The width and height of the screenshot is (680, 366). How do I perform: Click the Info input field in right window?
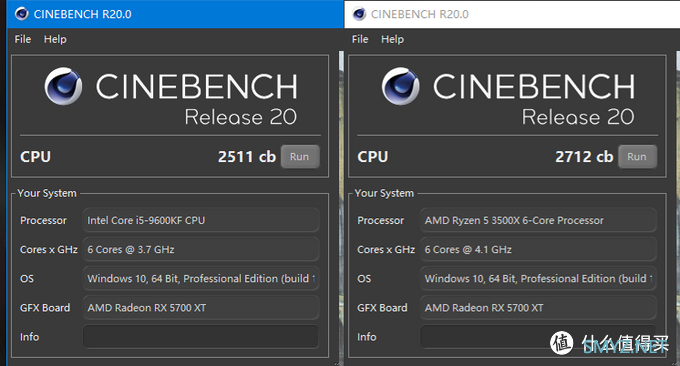538,337
